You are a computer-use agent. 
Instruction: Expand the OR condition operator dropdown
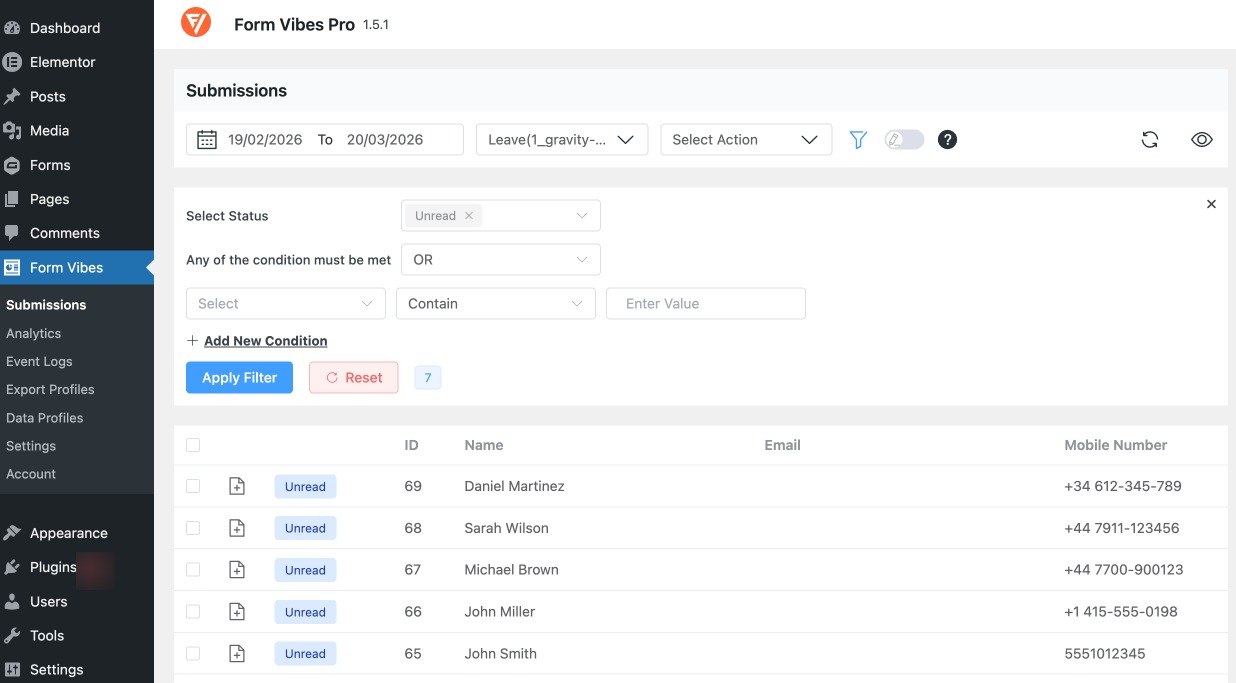[x=500, y=259]
